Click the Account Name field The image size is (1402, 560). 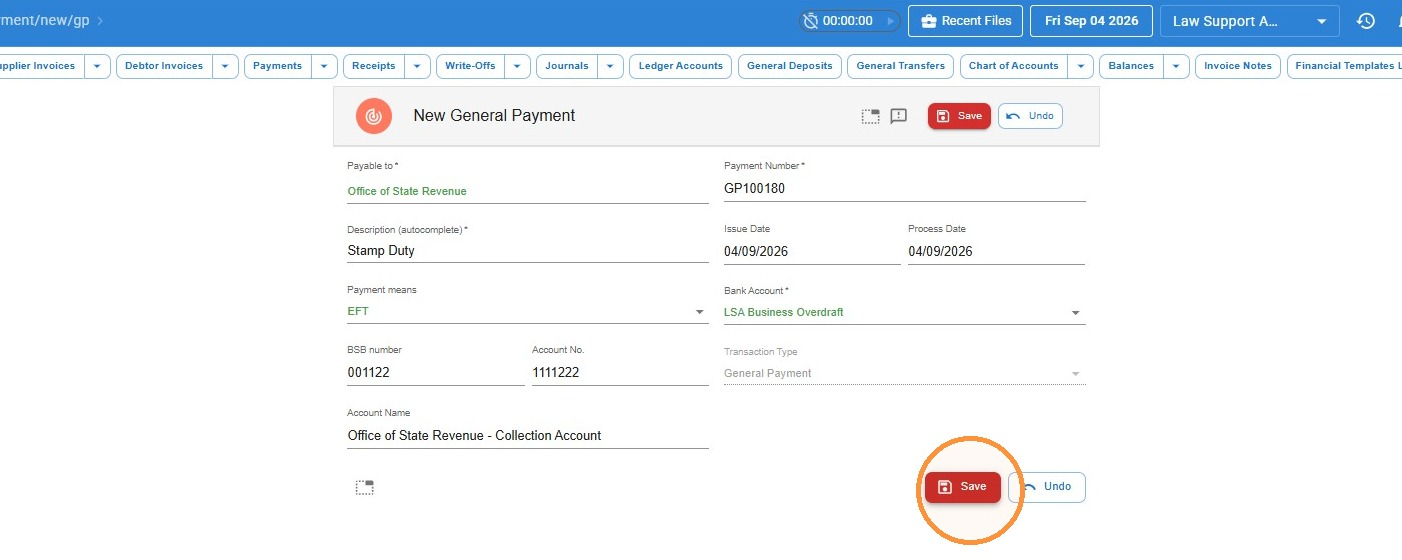(528, 436)
